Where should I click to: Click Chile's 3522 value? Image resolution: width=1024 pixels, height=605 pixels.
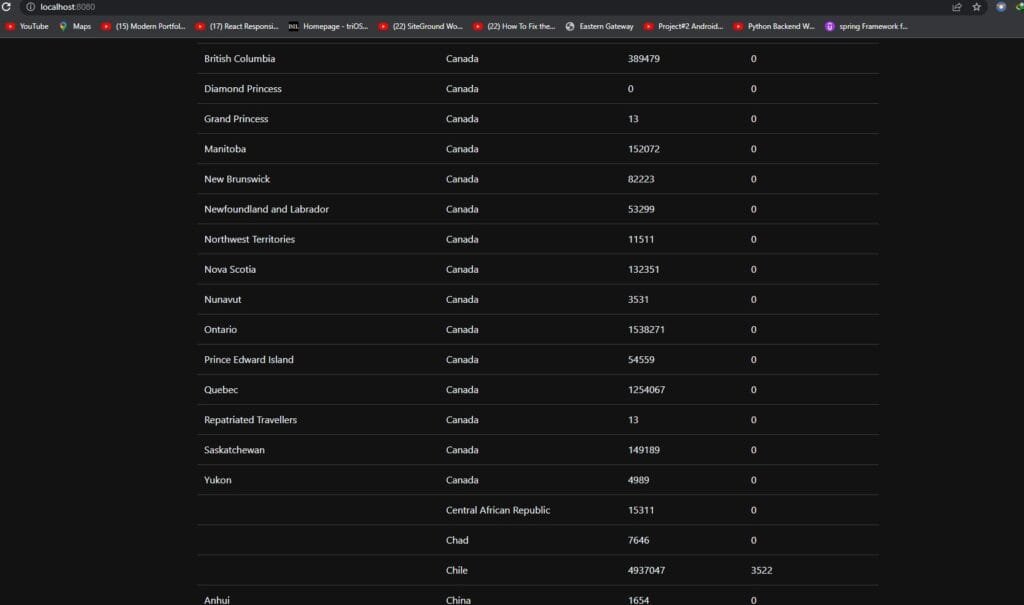[761, 571]
